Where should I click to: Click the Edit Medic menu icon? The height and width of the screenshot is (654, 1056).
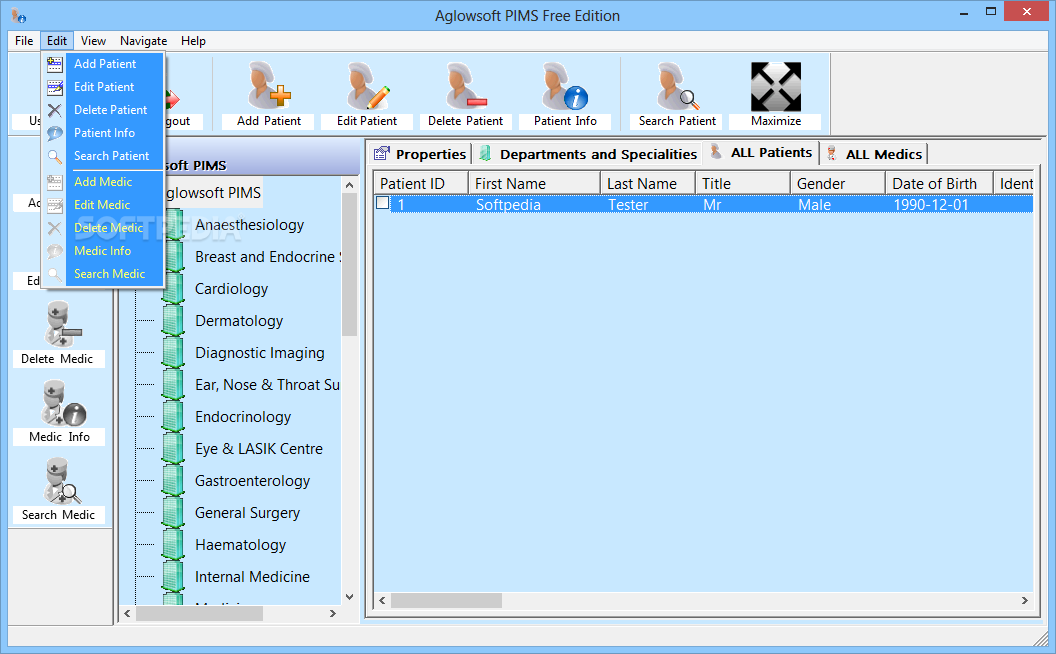click(55, 205)
